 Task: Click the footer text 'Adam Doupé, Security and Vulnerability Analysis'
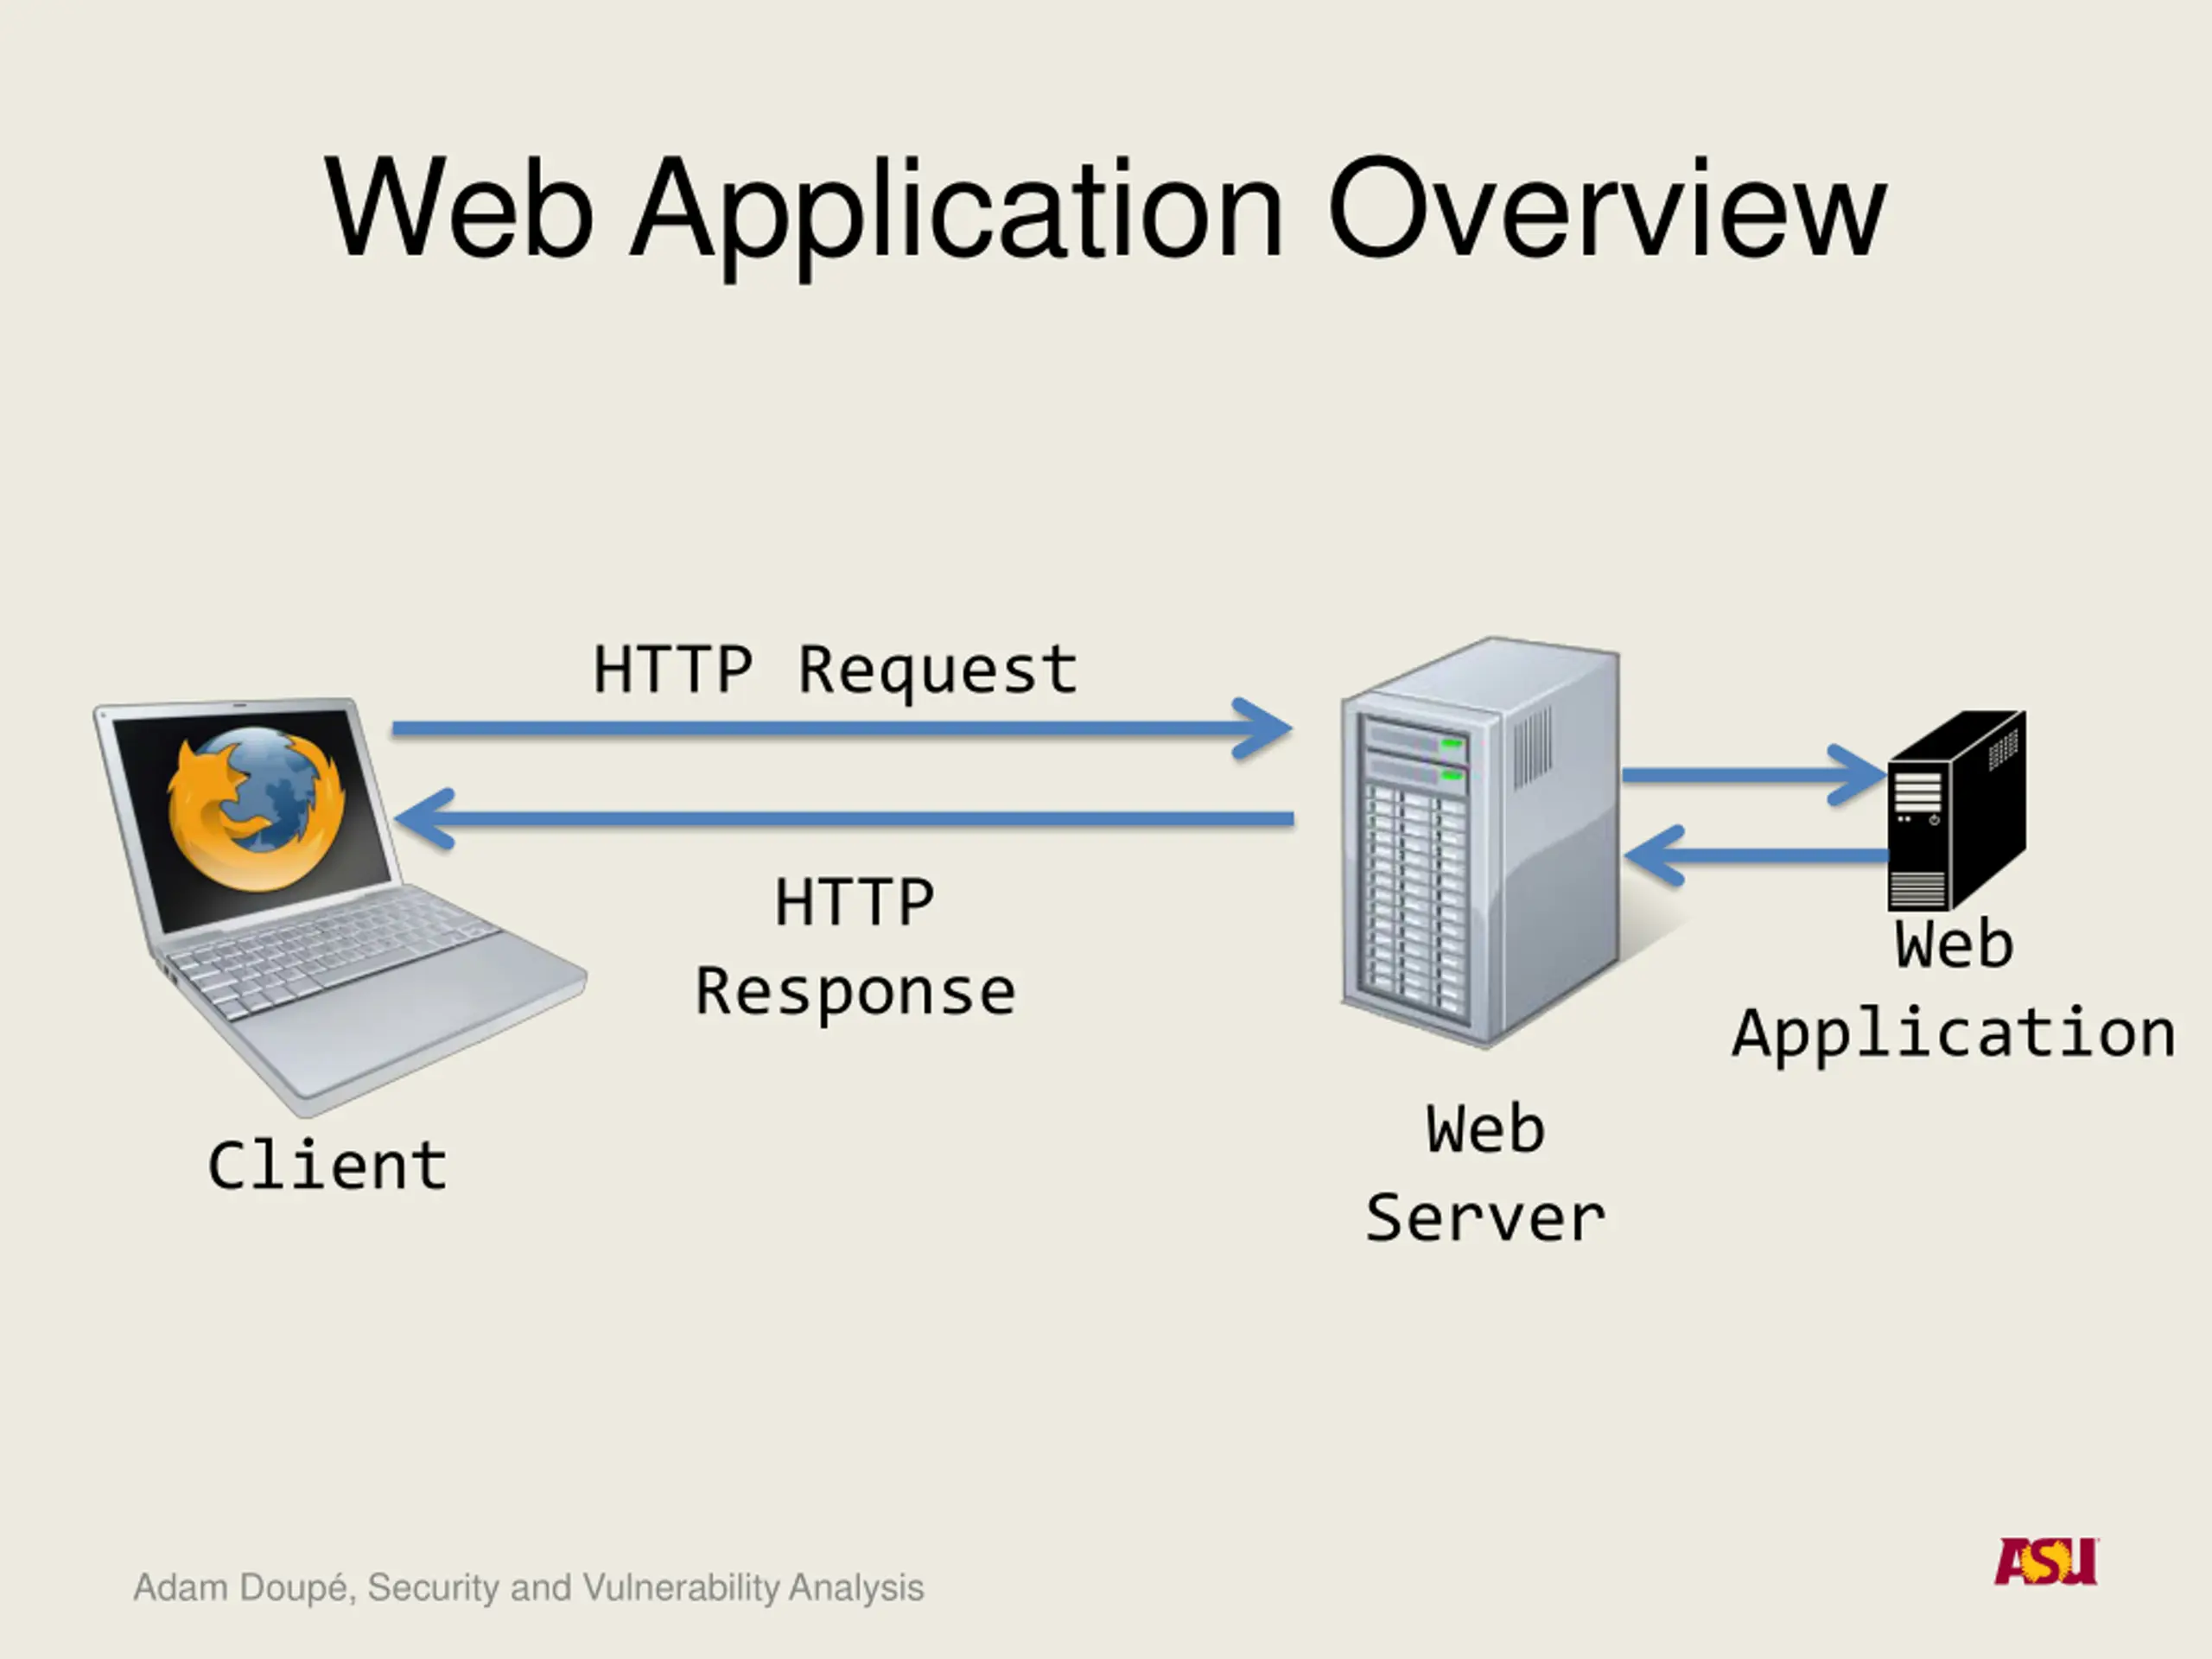coord(529,1588)
